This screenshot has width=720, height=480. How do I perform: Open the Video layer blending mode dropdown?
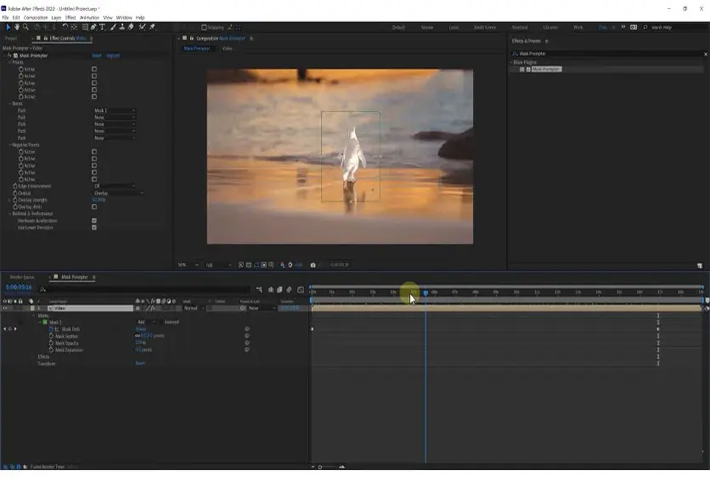194,308
